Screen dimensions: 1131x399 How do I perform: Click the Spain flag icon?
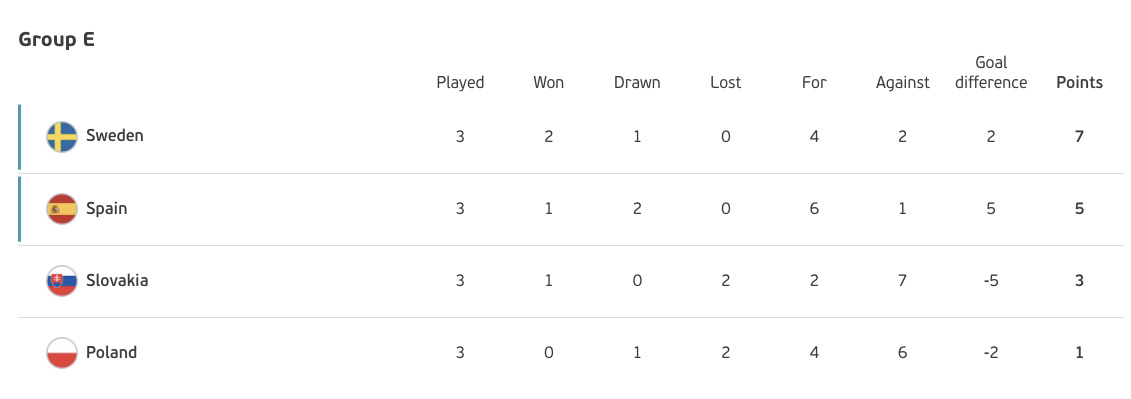pos(62,209)
